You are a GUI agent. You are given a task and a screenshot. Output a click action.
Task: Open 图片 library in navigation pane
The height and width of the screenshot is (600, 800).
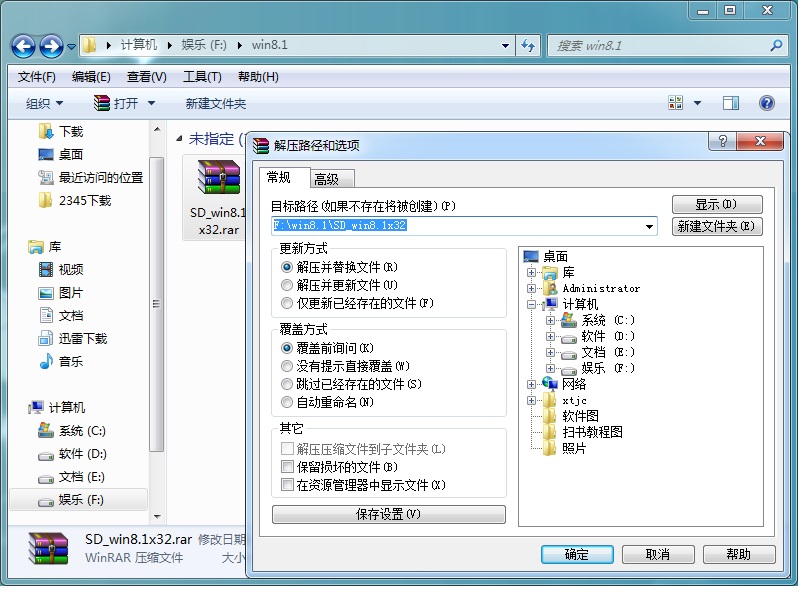pos(61,293)
